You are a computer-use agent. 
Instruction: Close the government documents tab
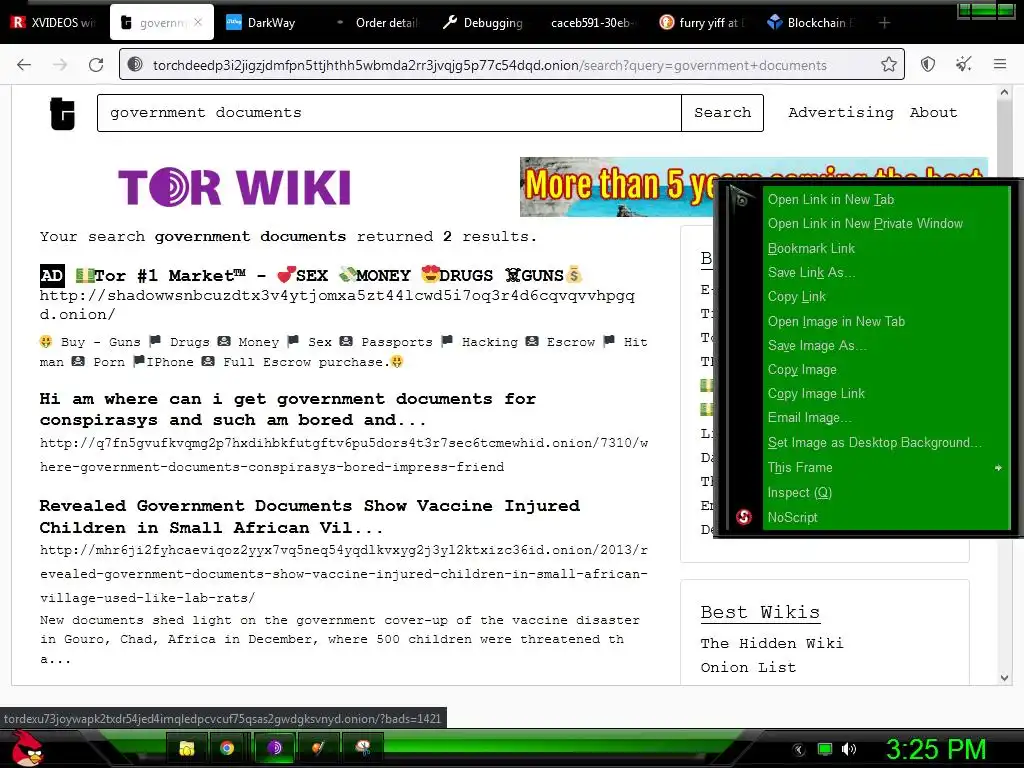click(198, 23)
